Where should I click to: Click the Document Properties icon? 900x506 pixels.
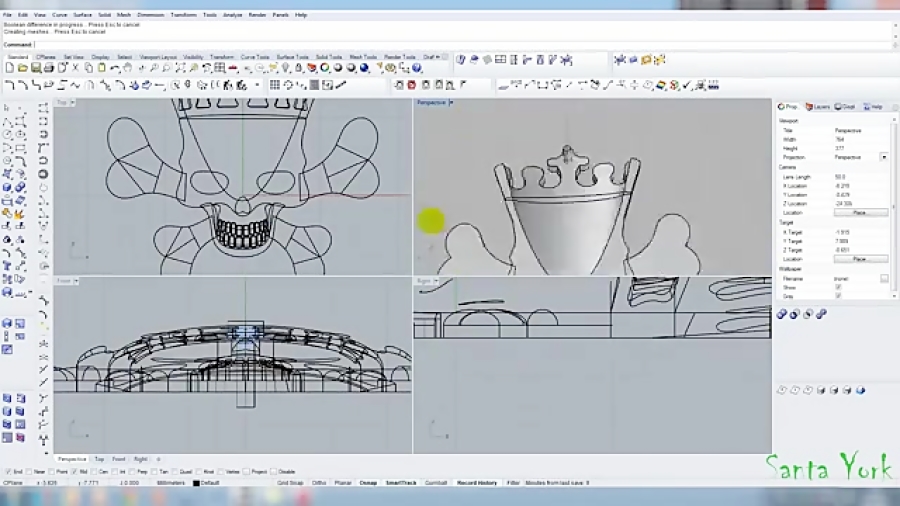(x=62, y=68)
